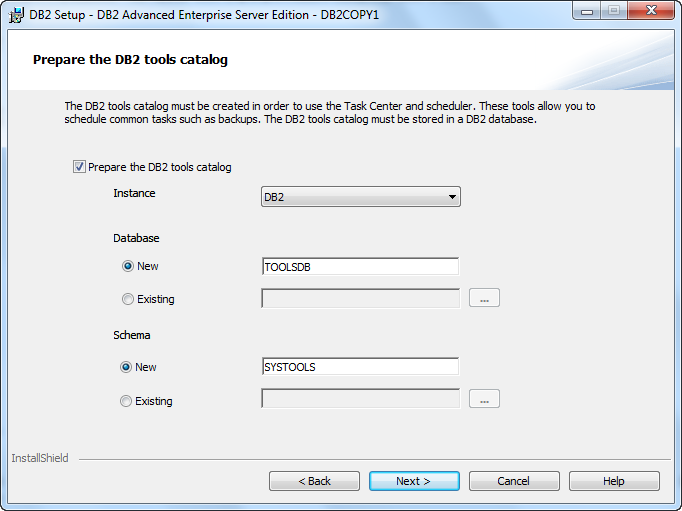Open Help for this setup page
682x511 pixels.
(614, 481)
